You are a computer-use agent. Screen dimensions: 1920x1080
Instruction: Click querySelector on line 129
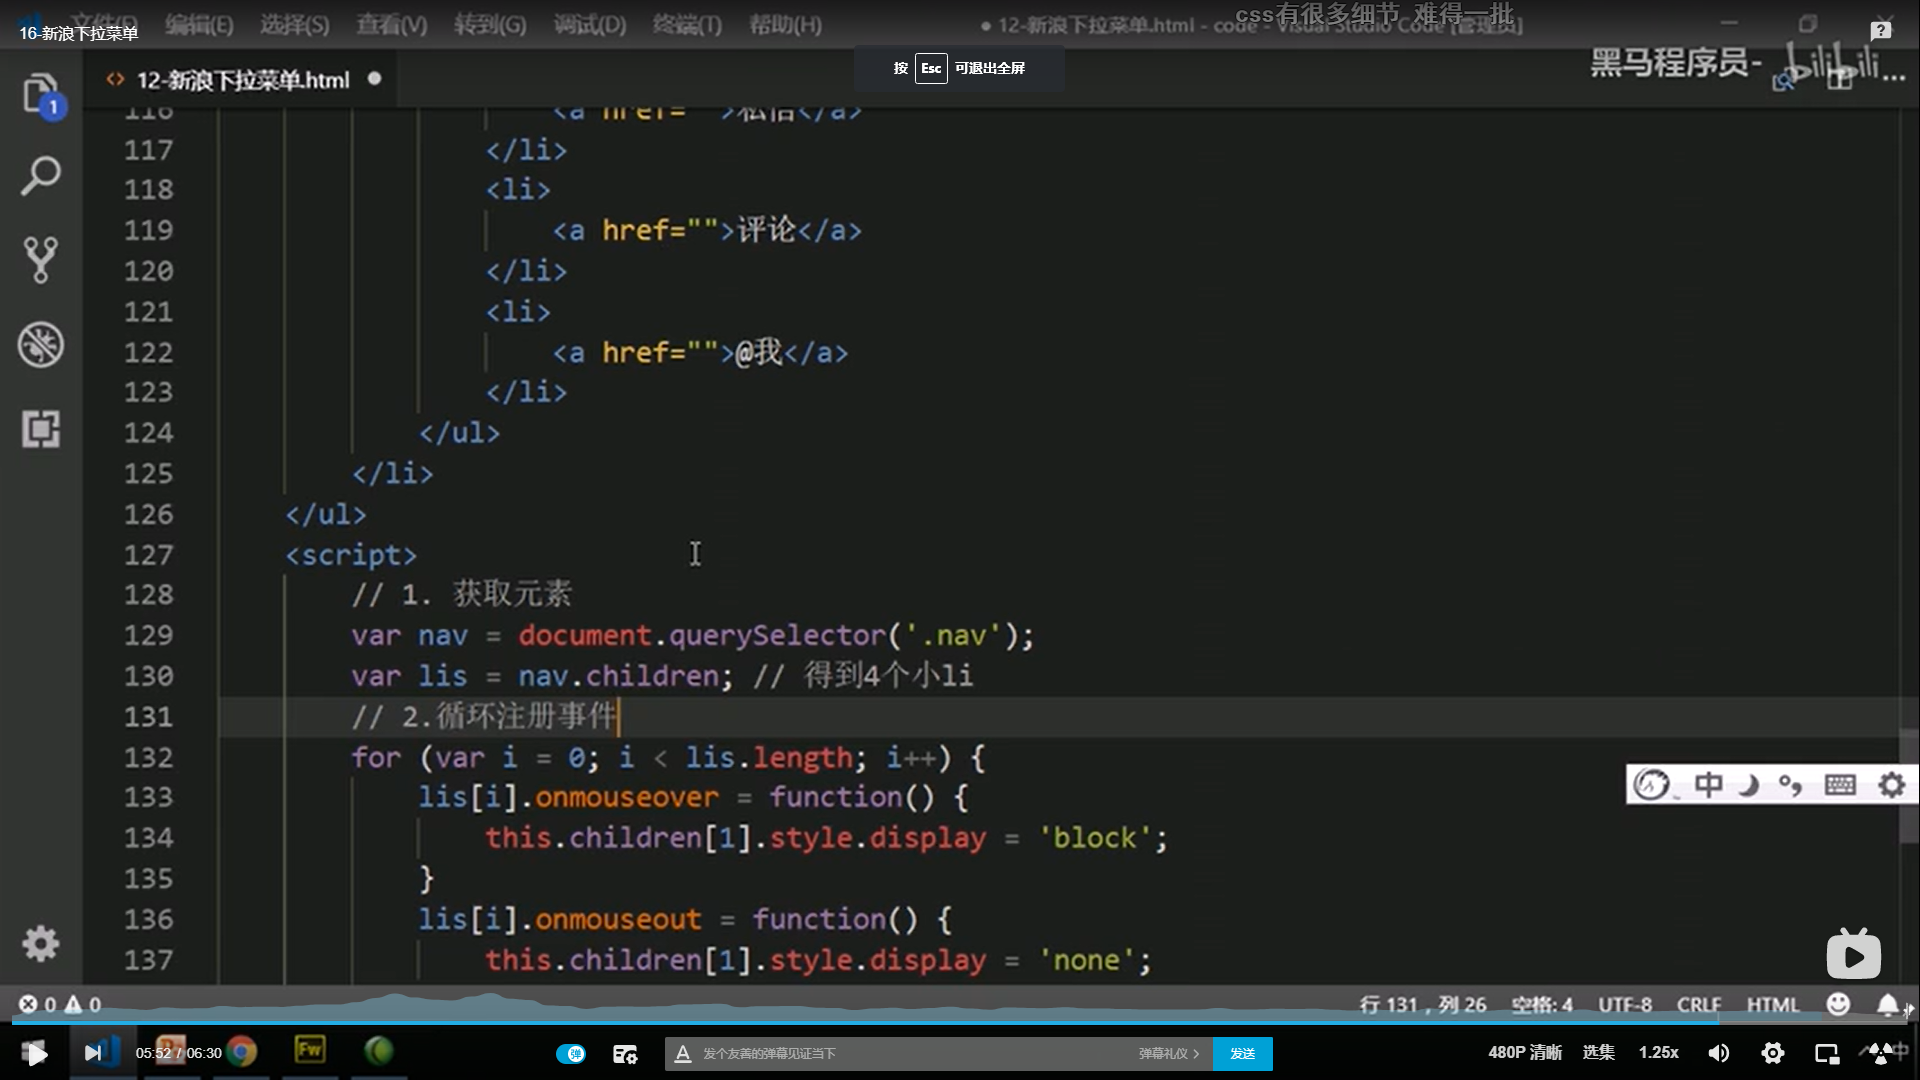(x=777, y=636)
